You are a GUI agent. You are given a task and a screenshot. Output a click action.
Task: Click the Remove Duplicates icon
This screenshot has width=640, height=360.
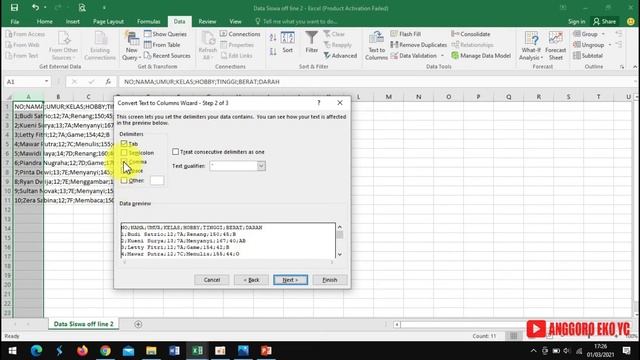pos(394,45)
